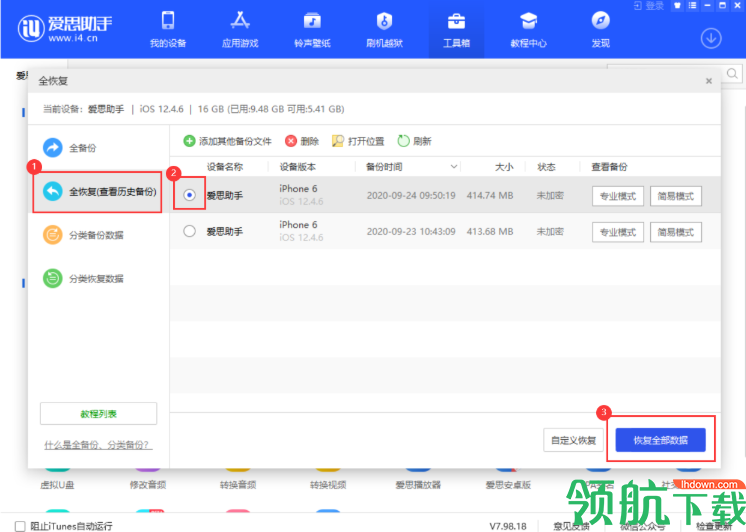Open the 转换视频 tool in main window
The image size is (746, 532).
tap(328, 478)
